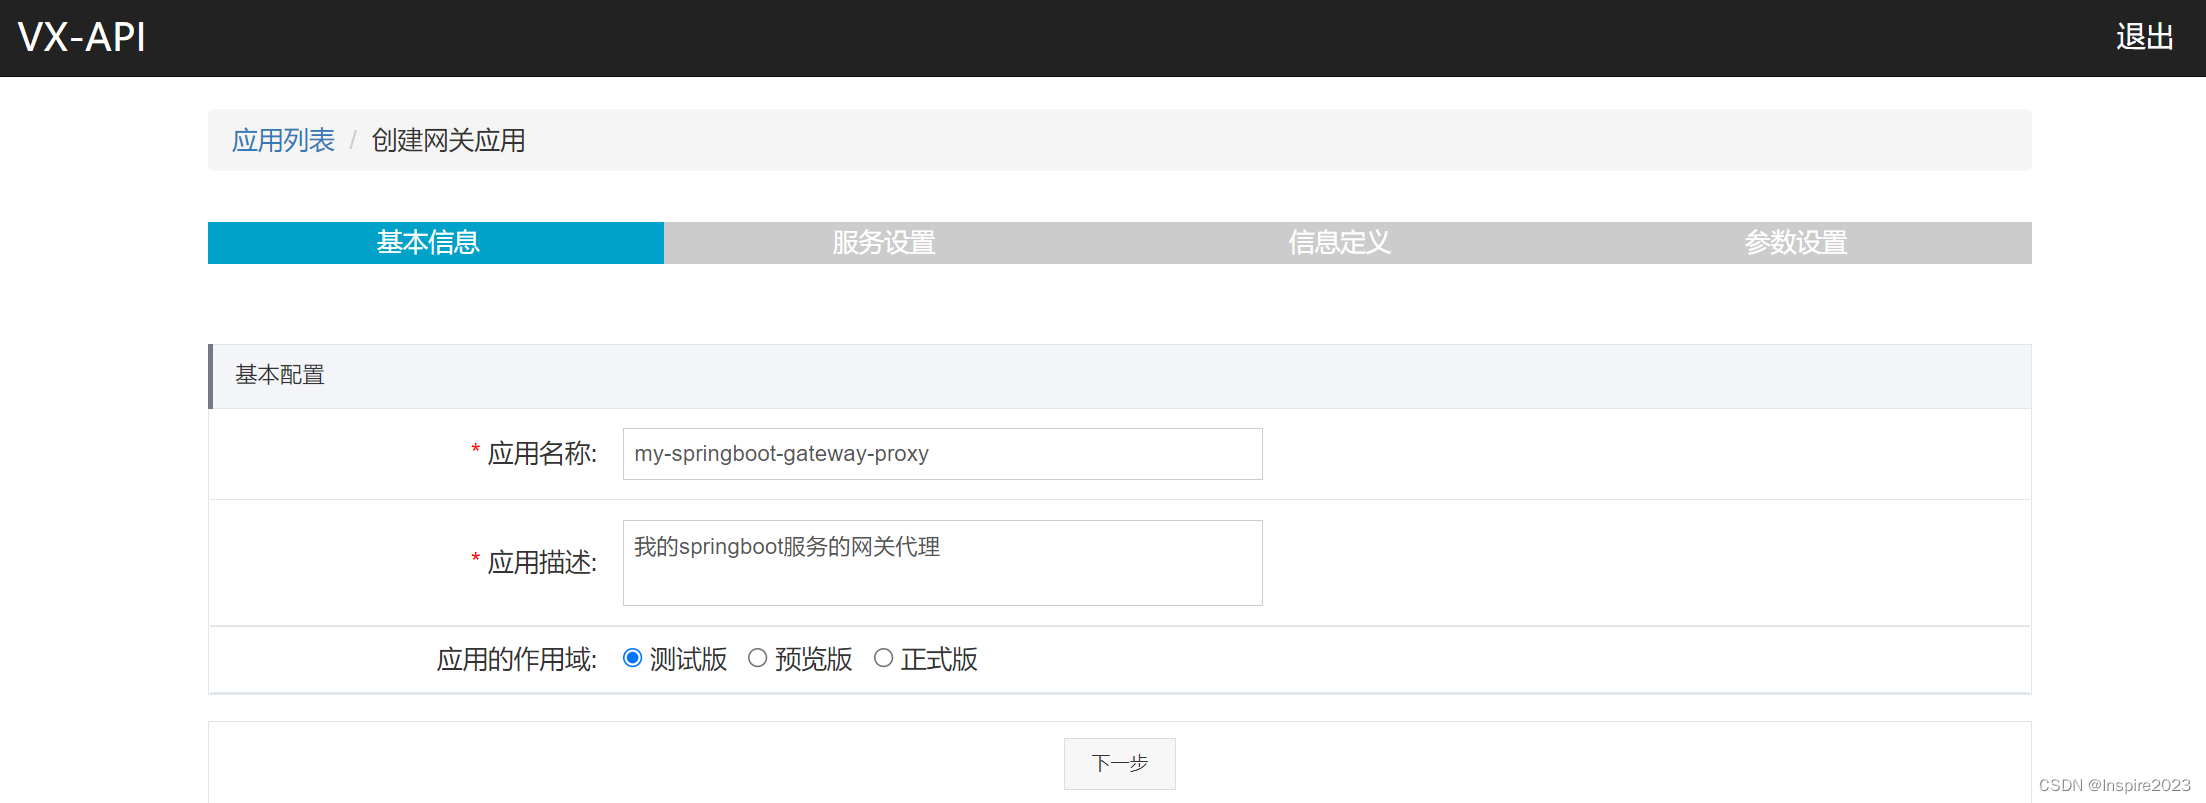Viewport: 2206px width, 803px height.
Task: Click the 应用的作用域 label
Action: coord(517,659)
